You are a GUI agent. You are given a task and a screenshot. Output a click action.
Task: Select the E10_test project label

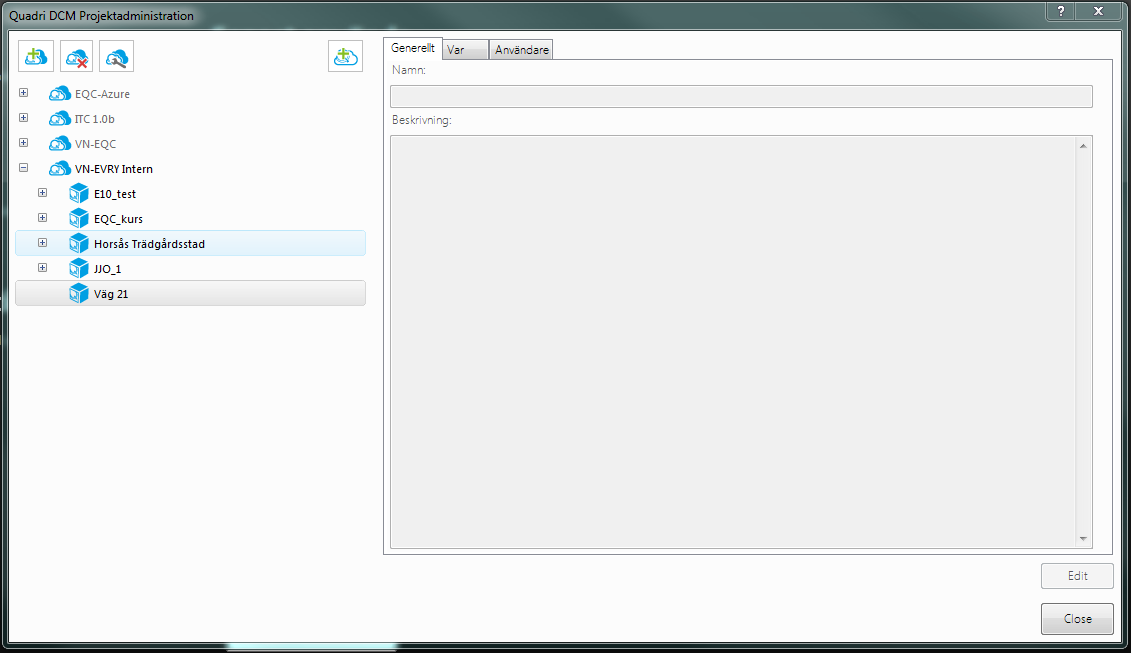[115, 194]
